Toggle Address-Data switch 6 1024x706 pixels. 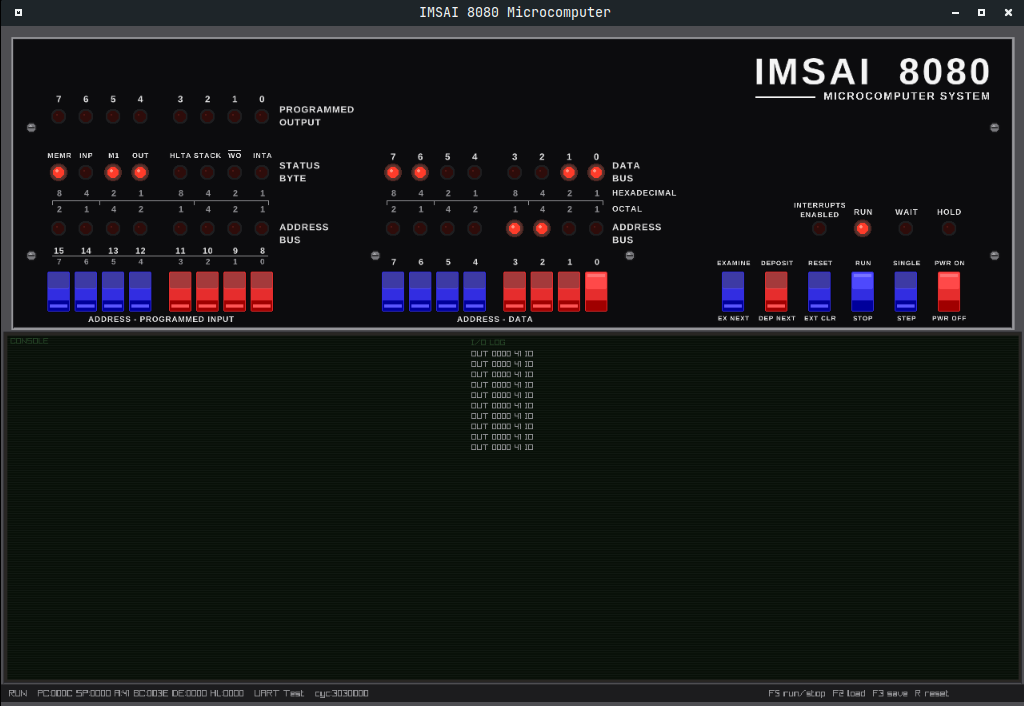tap(420, 292)
